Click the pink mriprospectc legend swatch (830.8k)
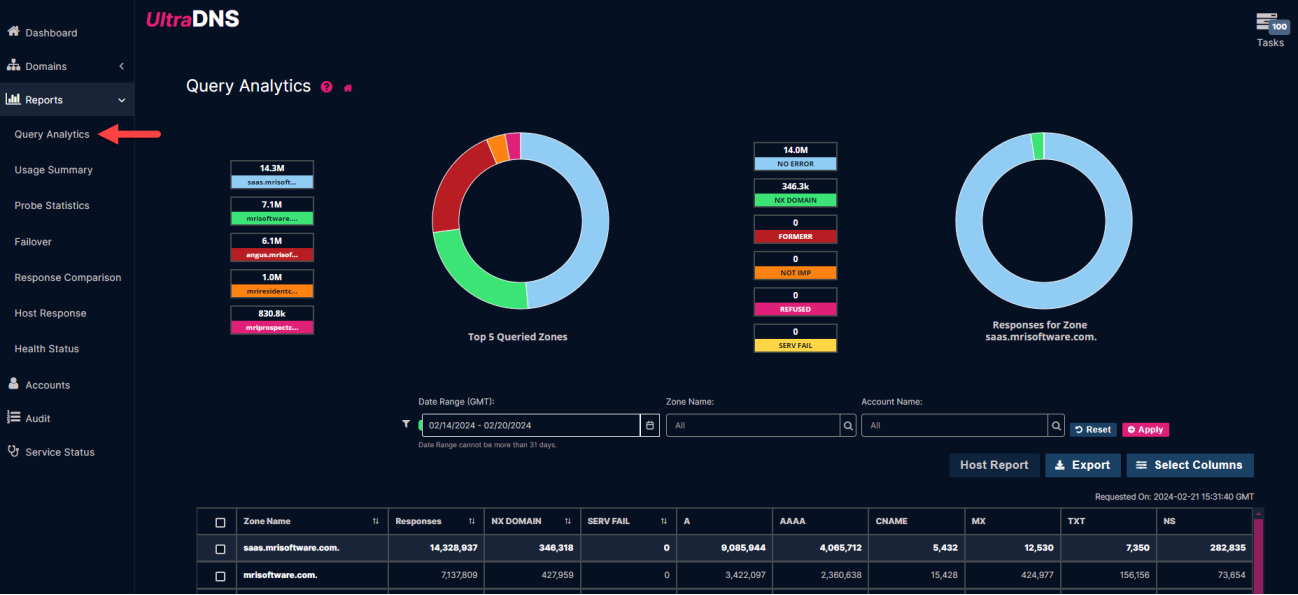The width and height of the screenshot is (1298, 595). 272,327
